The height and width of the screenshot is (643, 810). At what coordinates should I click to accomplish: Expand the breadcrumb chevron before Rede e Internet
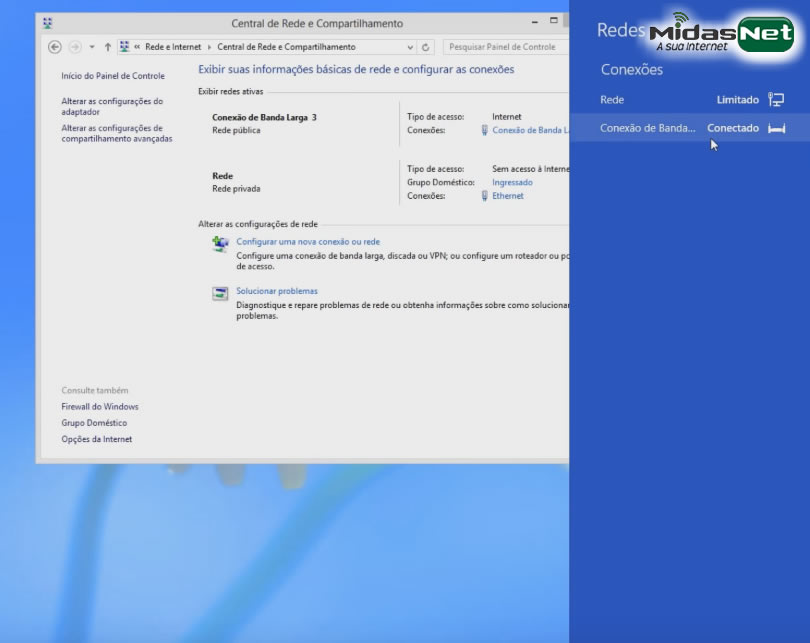tap(137, 47)
